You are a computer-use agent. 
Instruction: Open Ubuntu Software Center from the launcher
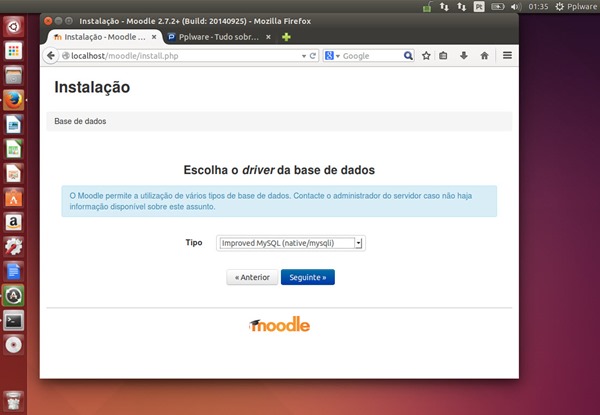click(x=13, y=198)
